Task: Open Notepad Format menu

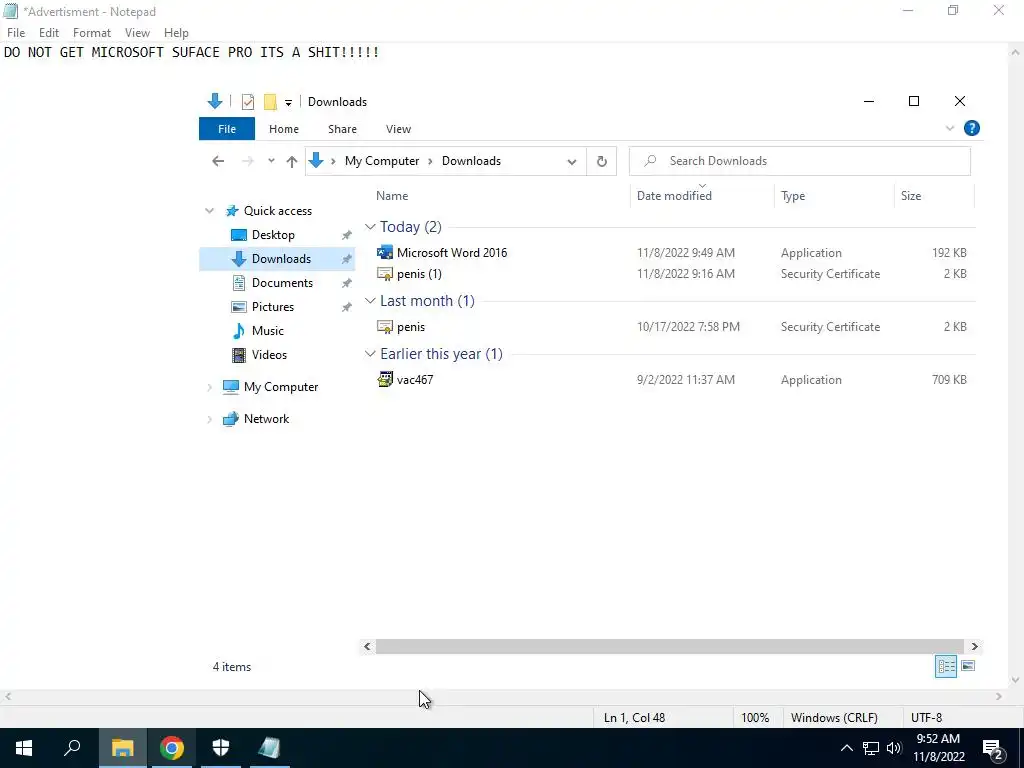Action: 91,33
